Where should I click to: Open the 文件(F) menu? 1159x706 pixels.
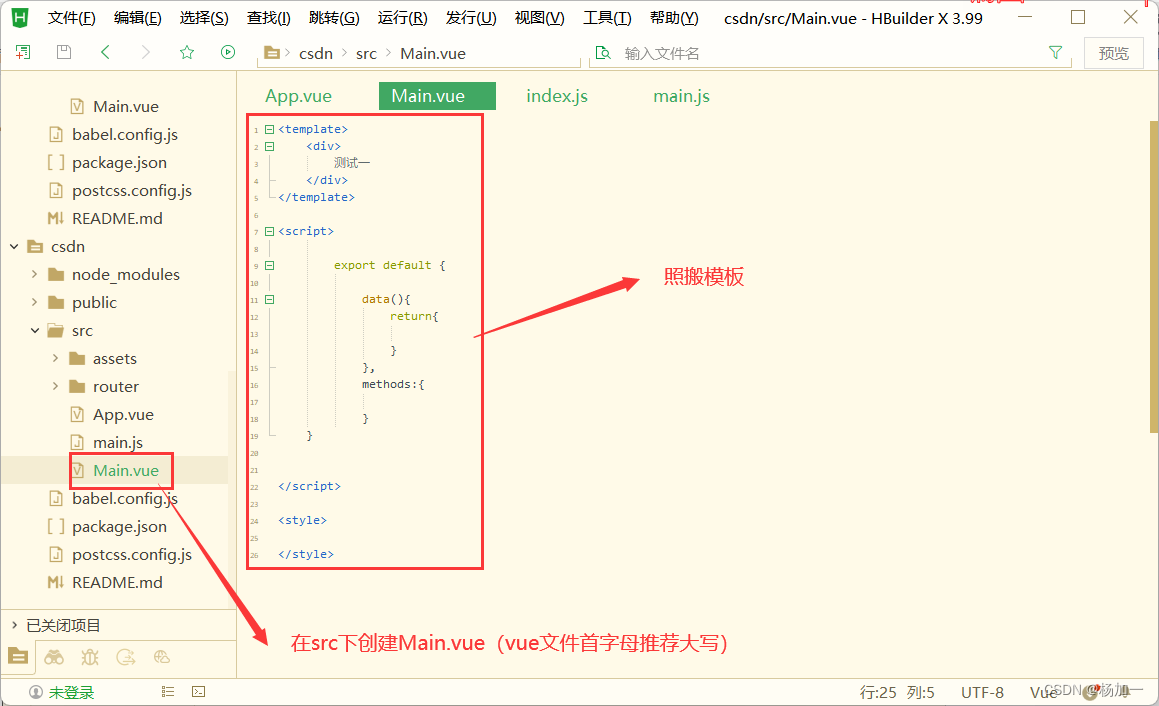coord(72,18)
